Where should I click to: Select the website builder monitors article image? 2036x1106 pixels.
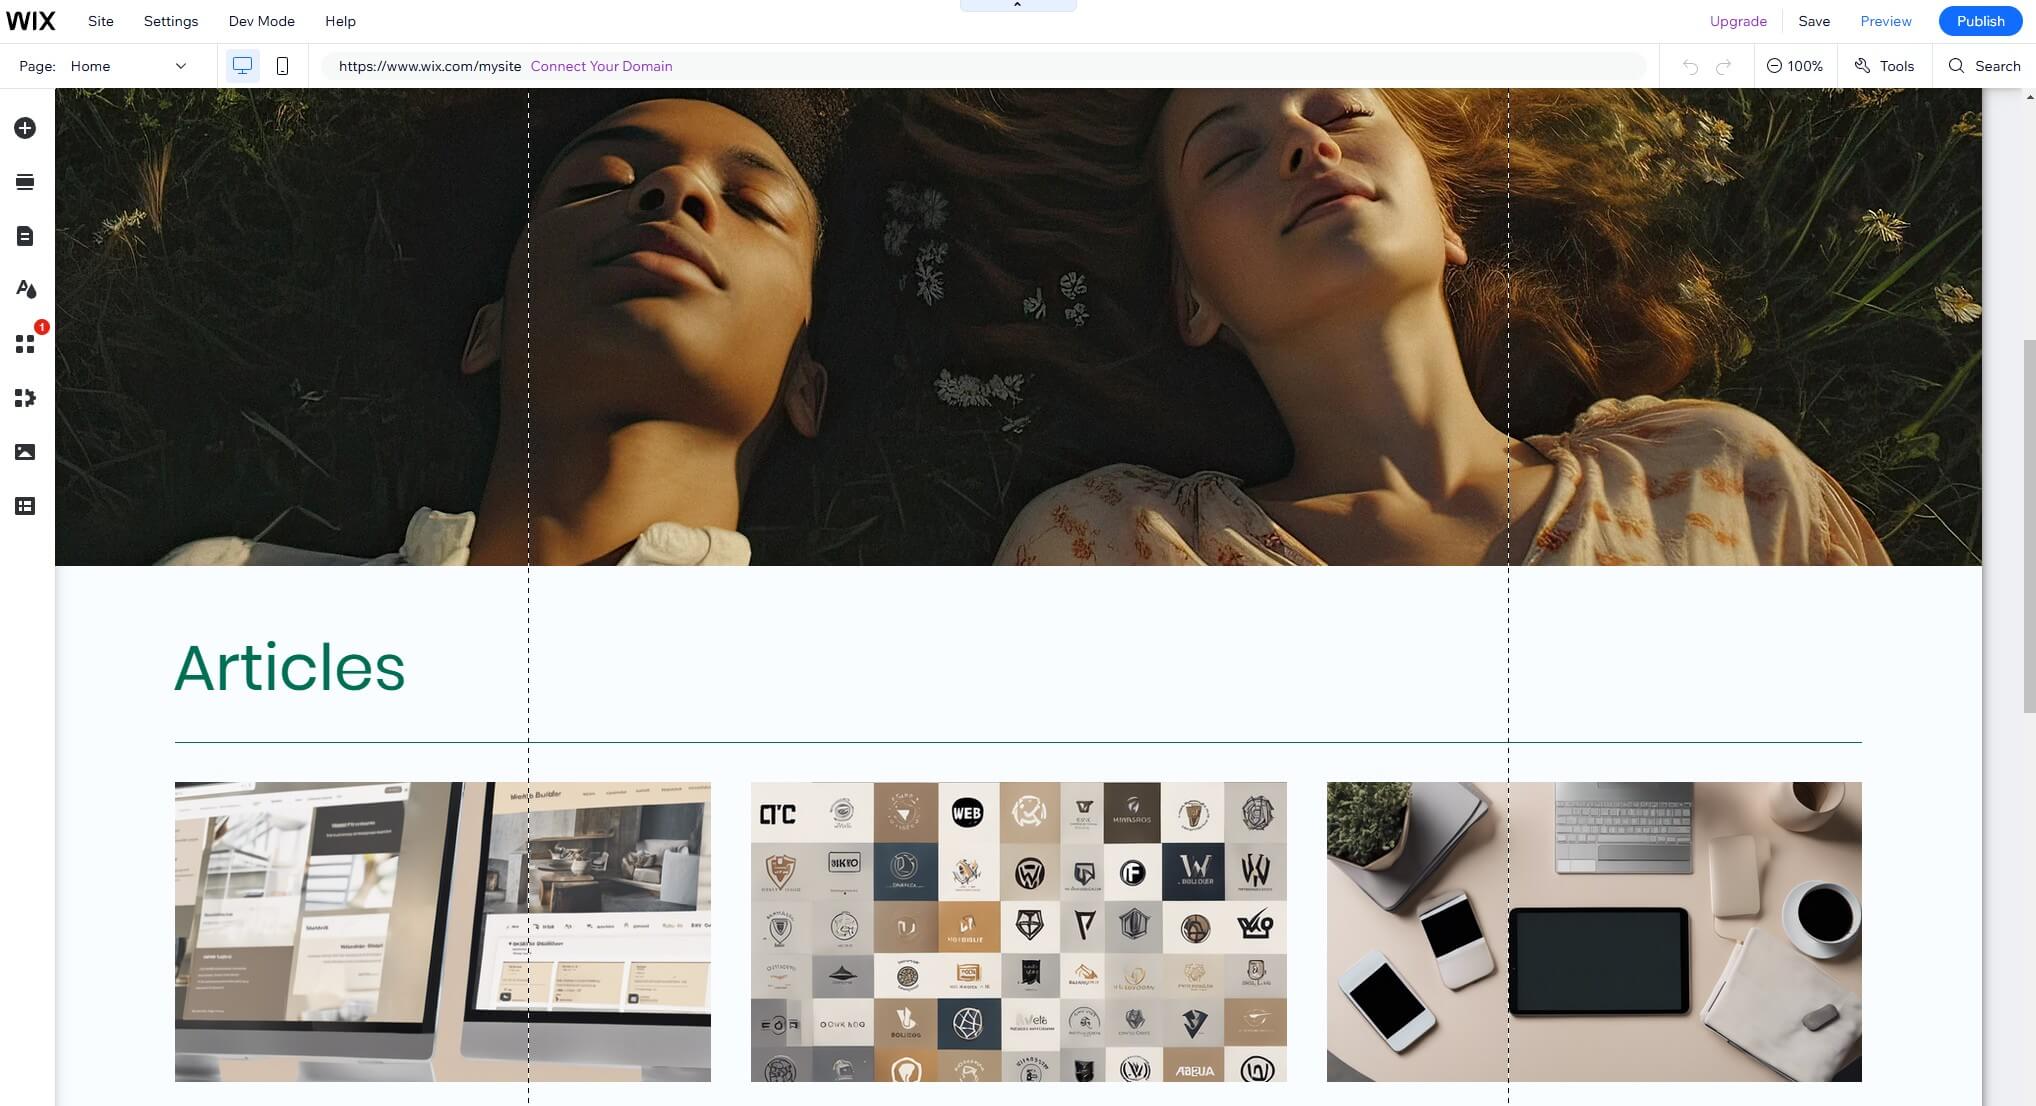(x=443, y=932)
